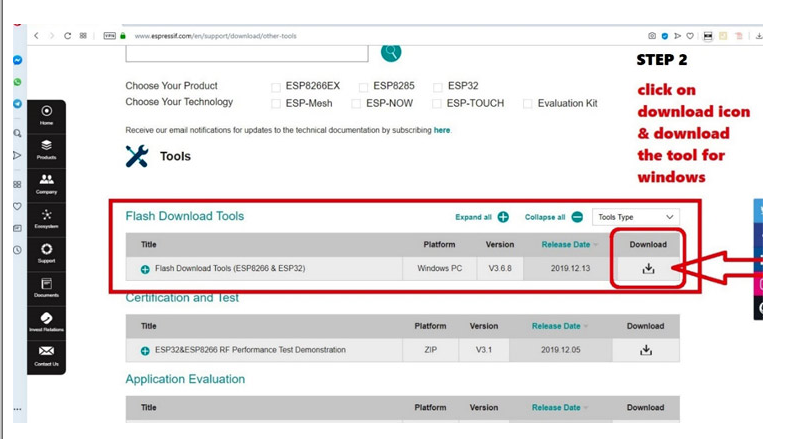The width and height of the screenshot is (794, 439).
Task: Open the Messenger icon in Opera sidebar
Action: pos(18,60)
